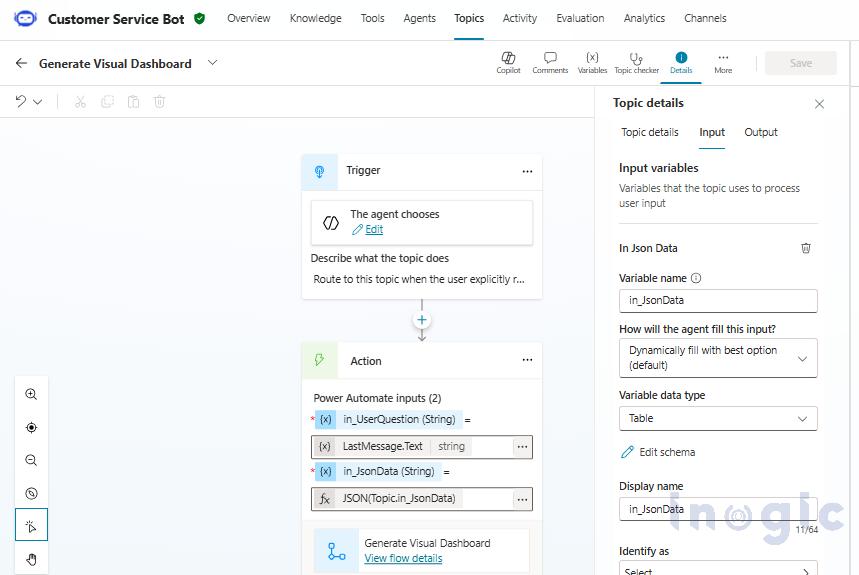Open the Evaluation tab

[580, 19]
